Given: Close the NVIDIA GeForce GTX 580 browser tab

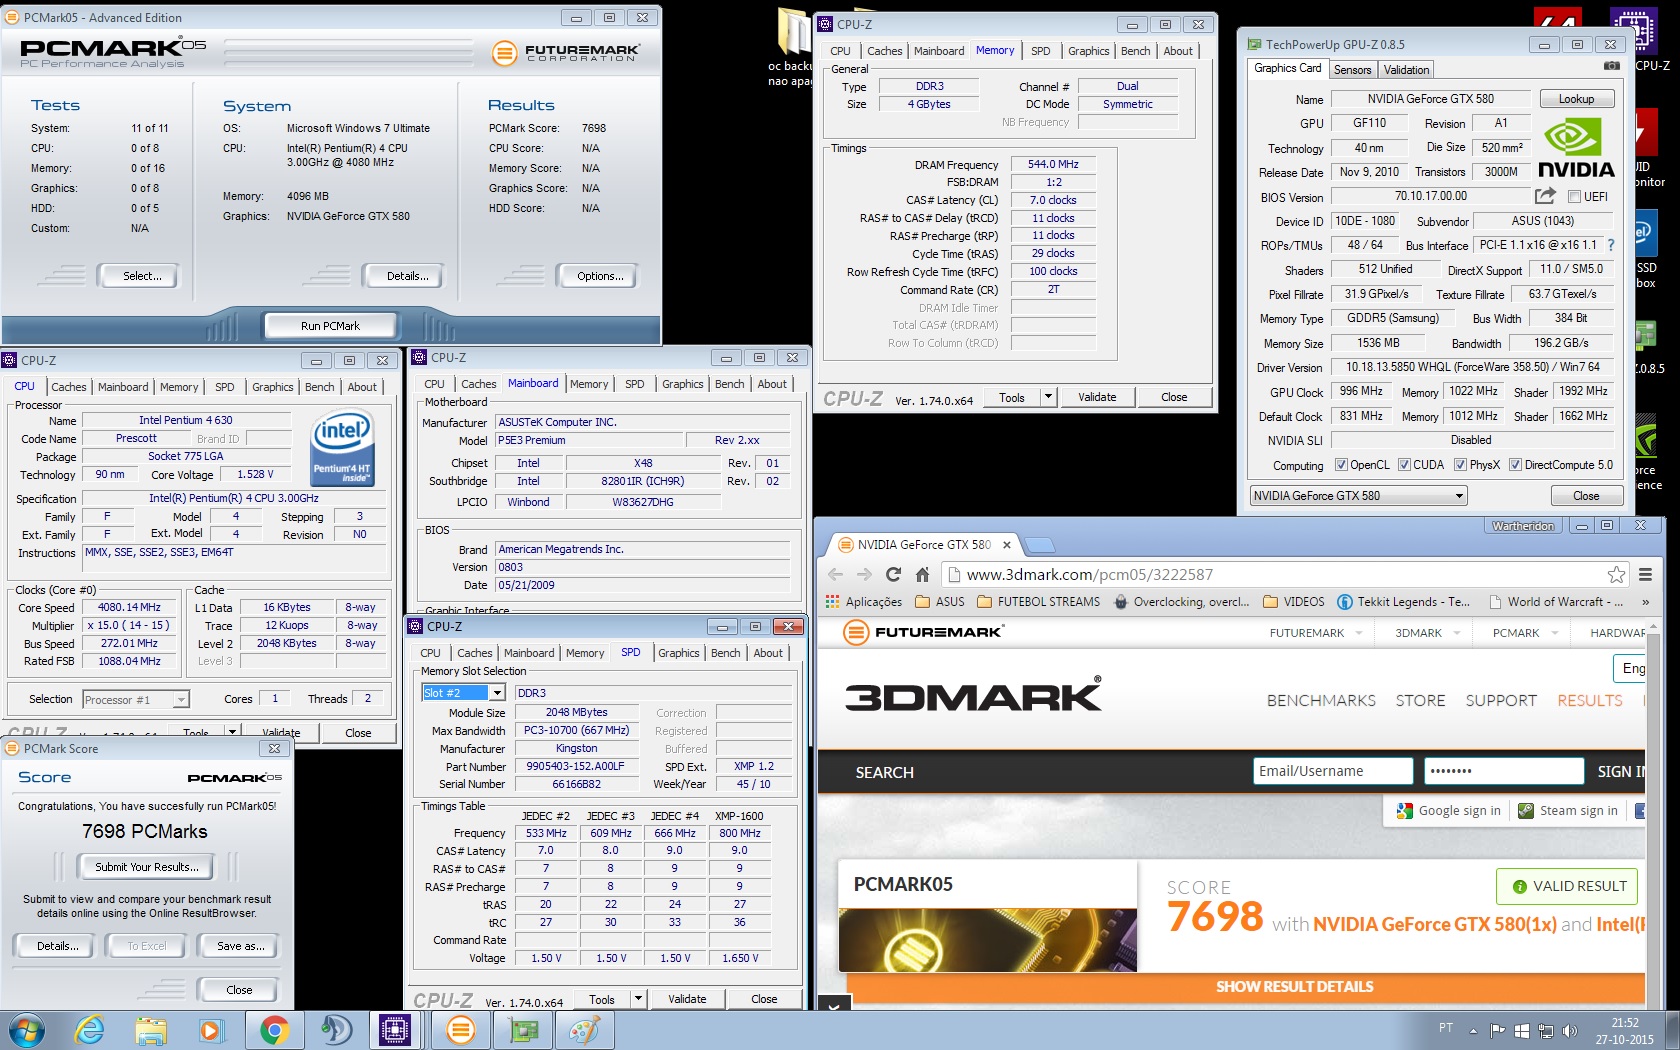Looking at the screenshot, I should tap(1007, 545).
